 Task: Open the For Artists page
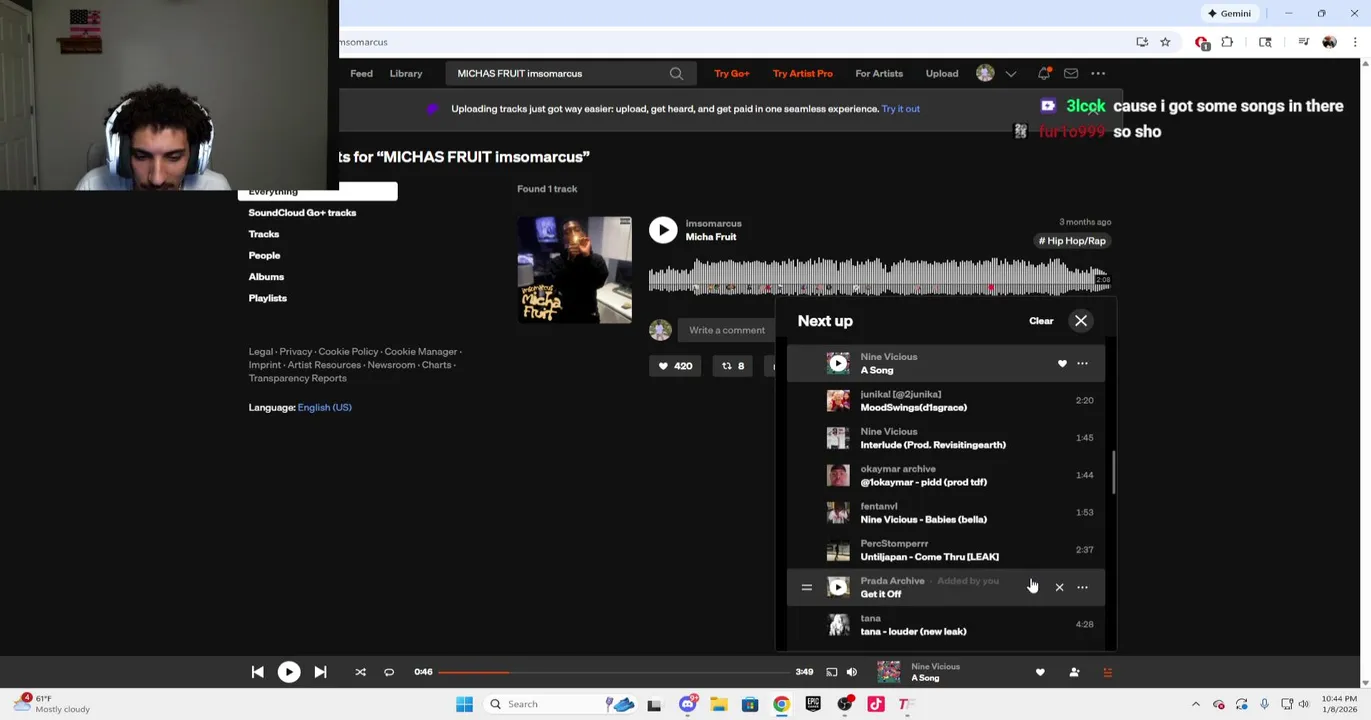click(x=879, y=73)
